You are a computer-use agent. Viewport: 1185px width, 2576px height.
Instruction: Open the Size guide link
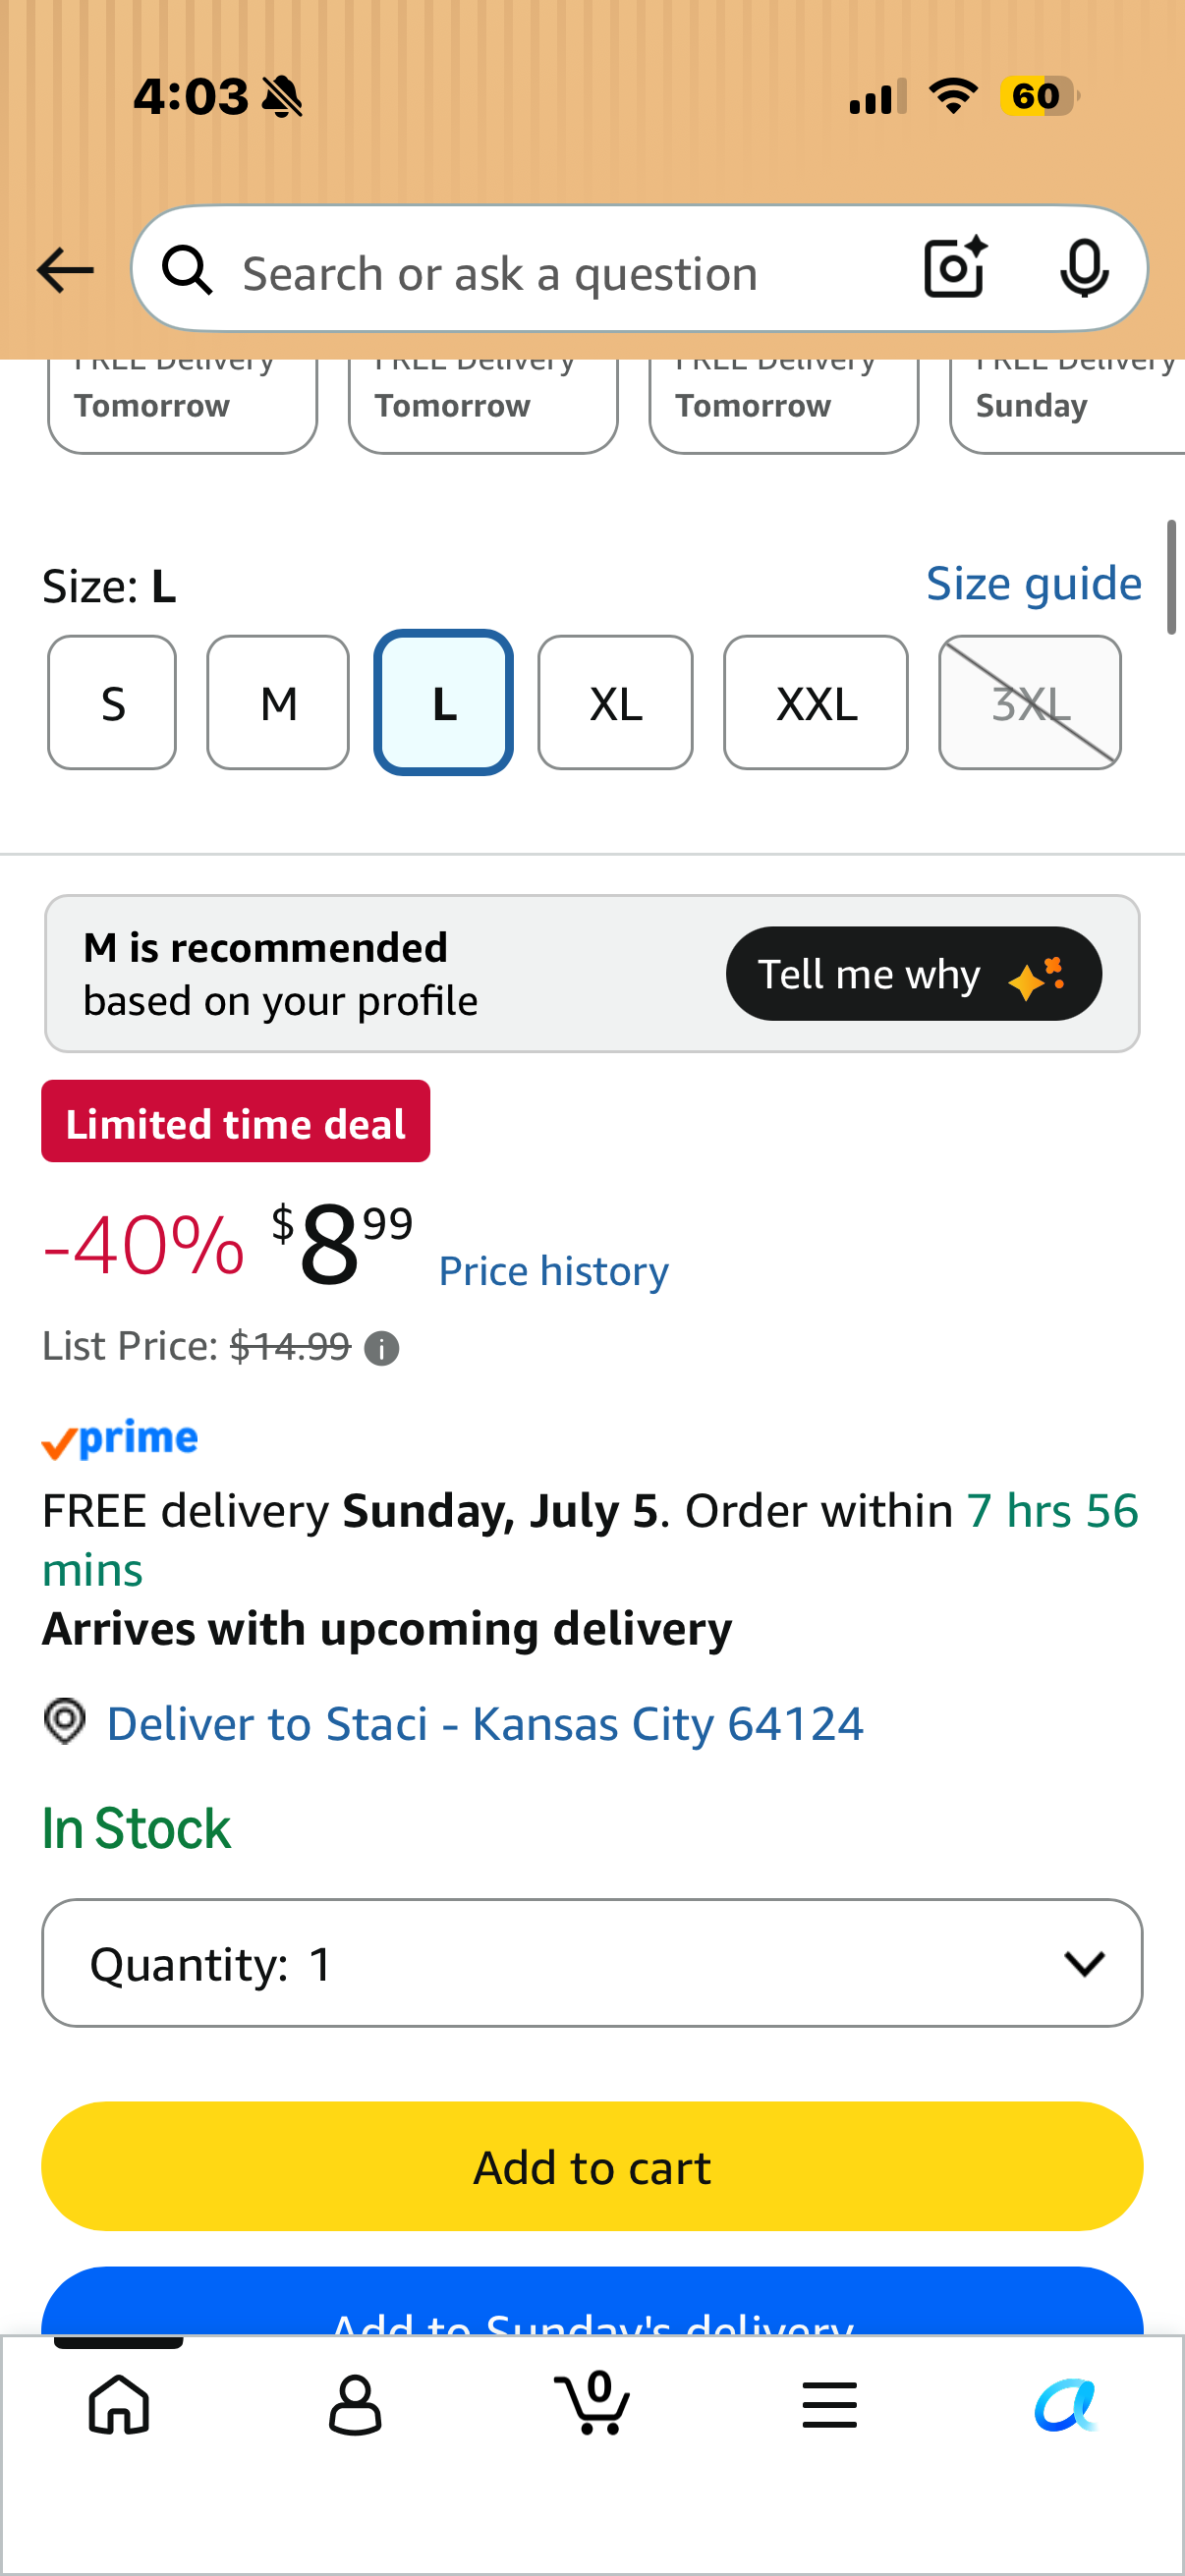click(1034, 584)
